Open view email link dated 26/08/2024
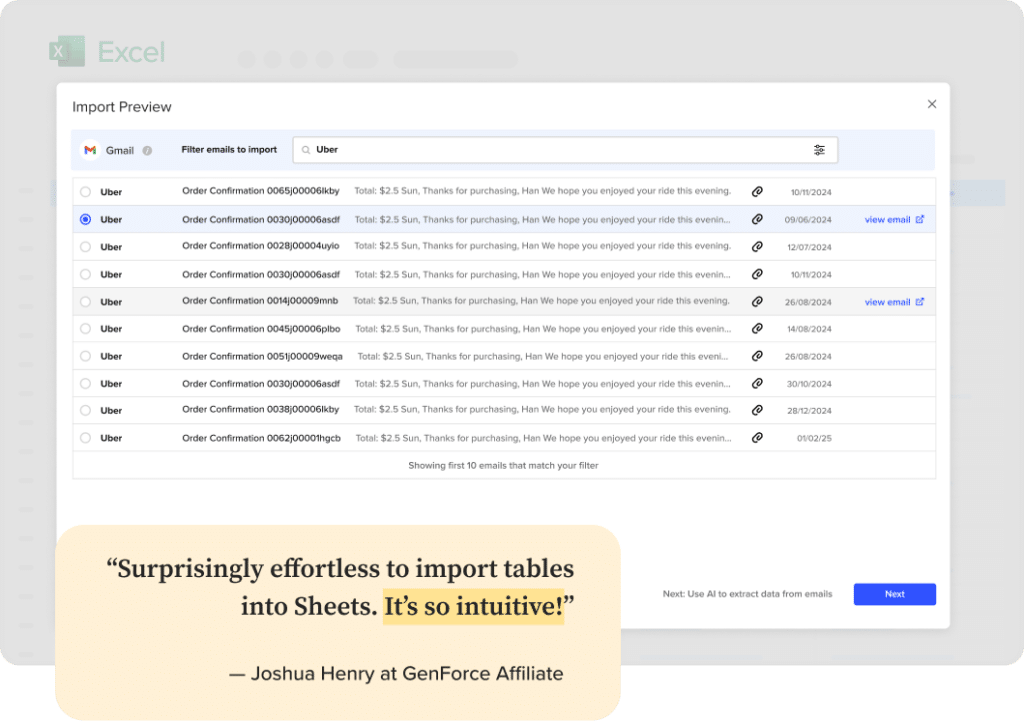The image size is (1024, 721). pyautogui.click(x=893, y=302)
